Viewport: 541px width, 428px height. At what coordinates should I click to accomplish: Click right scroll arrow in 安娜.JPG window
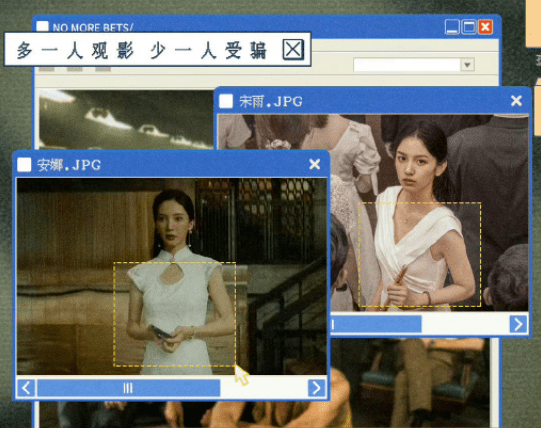point(316,388)
